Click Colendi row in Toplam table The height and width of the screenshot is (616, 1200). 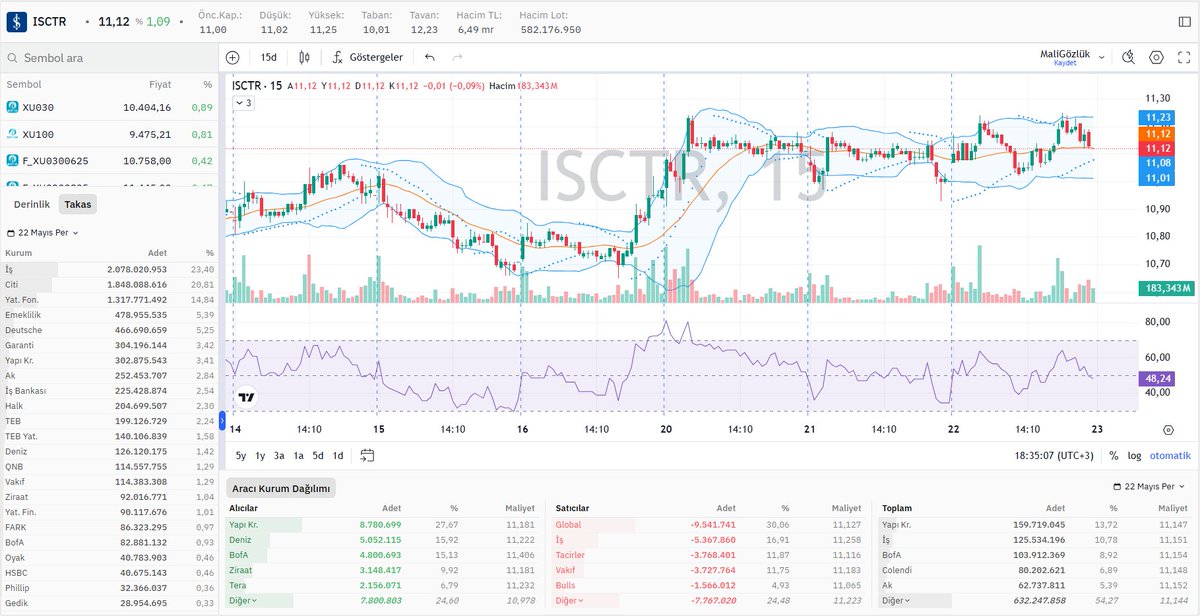coord(1037,569)
